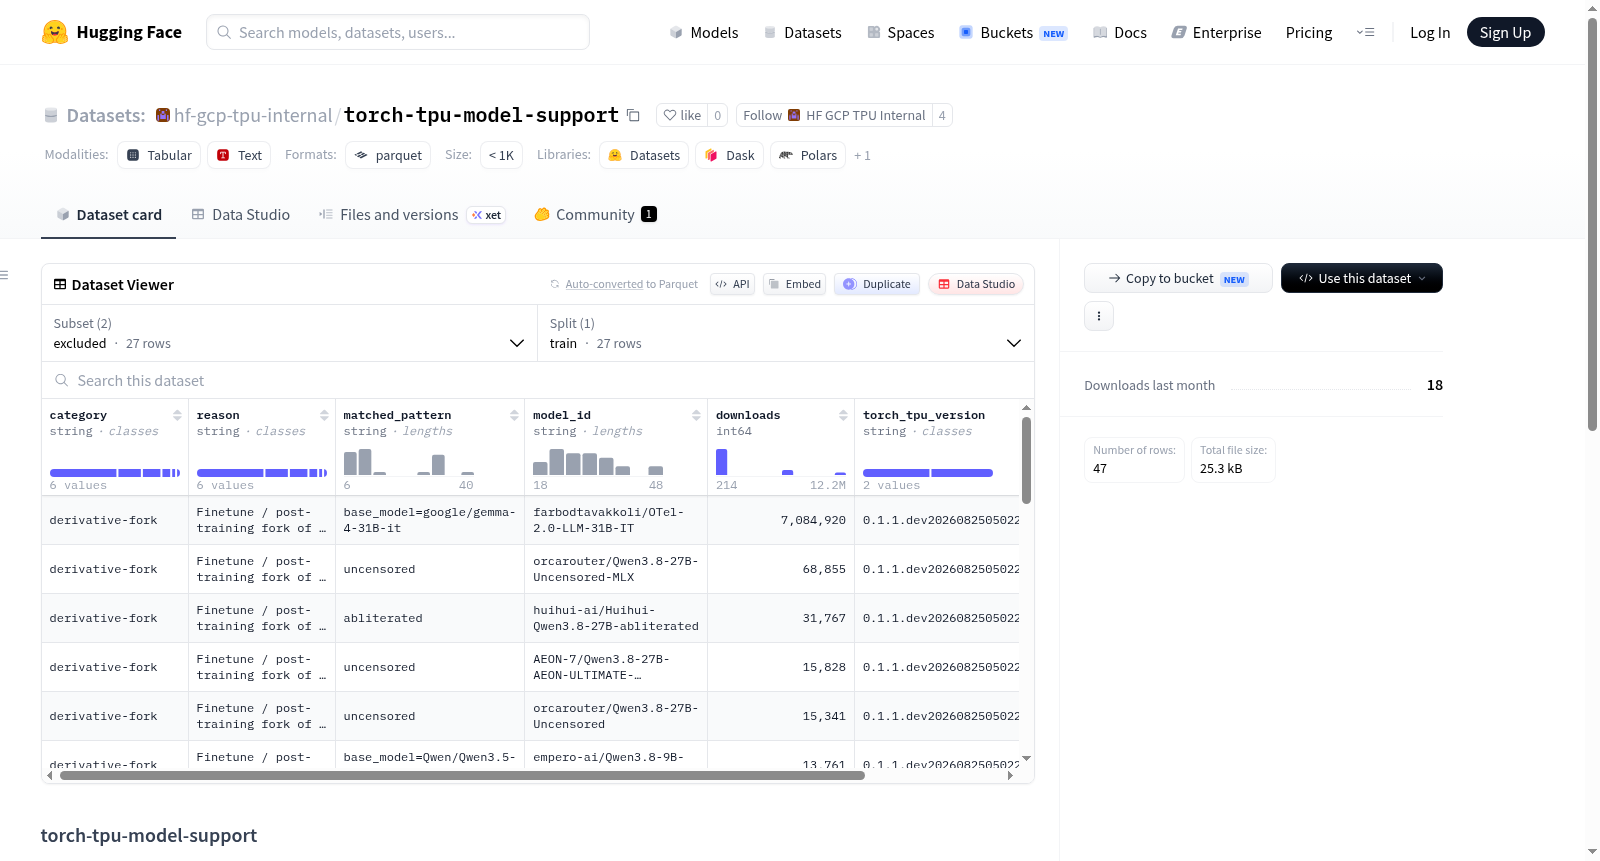Click the Dataset Viewer table icon

pos(60,284)
